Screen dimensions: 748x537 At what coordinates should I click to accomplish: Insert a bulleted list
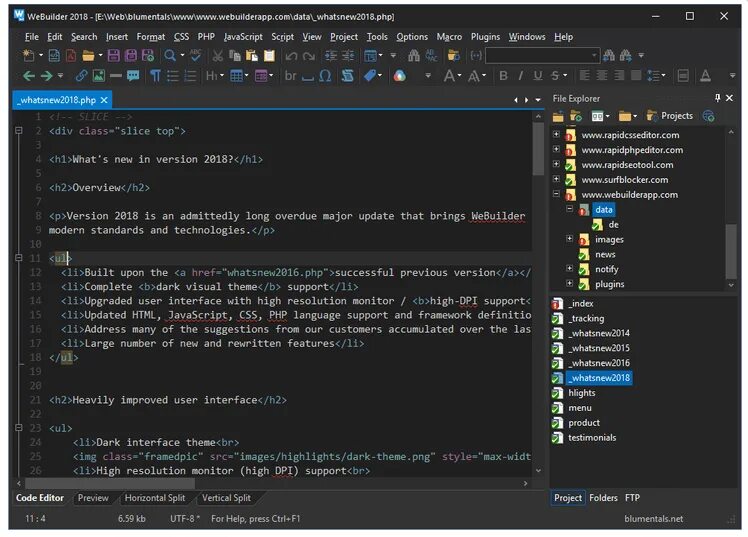(173, 76)
